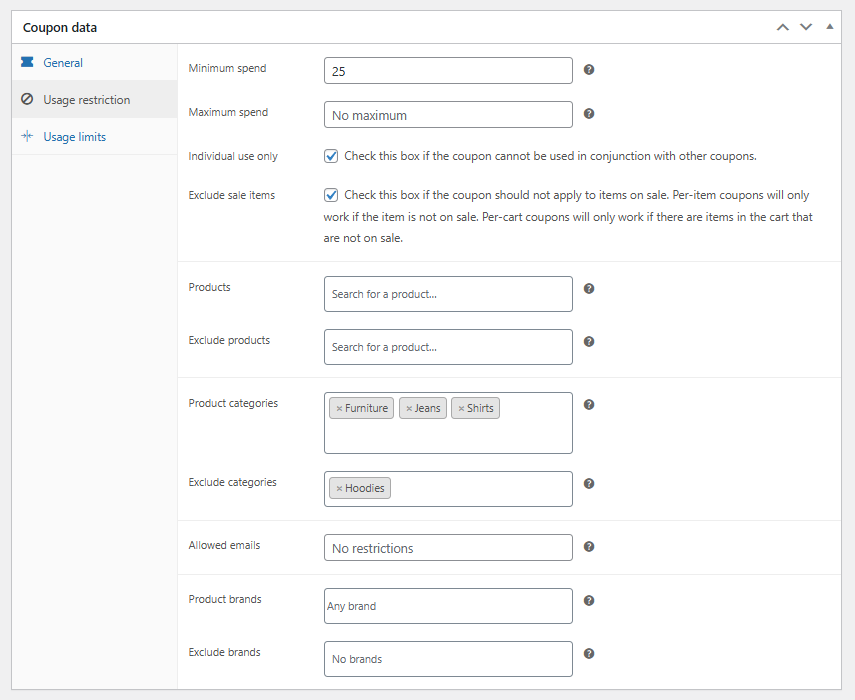Click the General tab's ticket icon

click(26, 62)
